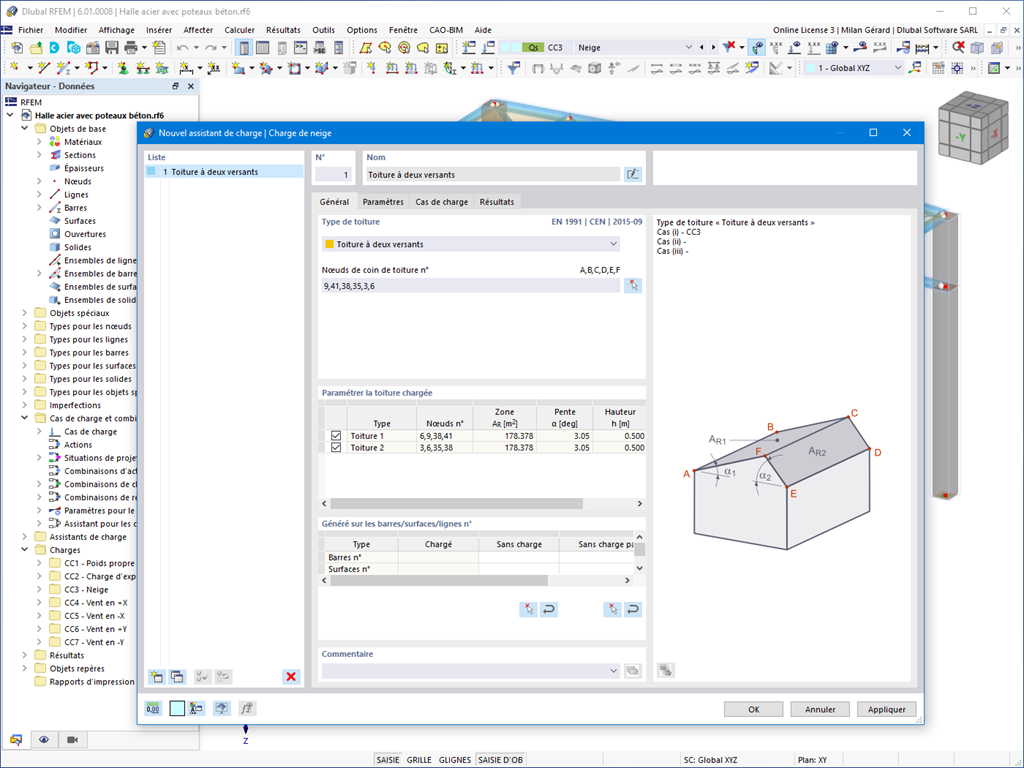Click the light blue color swatch at dialog bottom

177,709
